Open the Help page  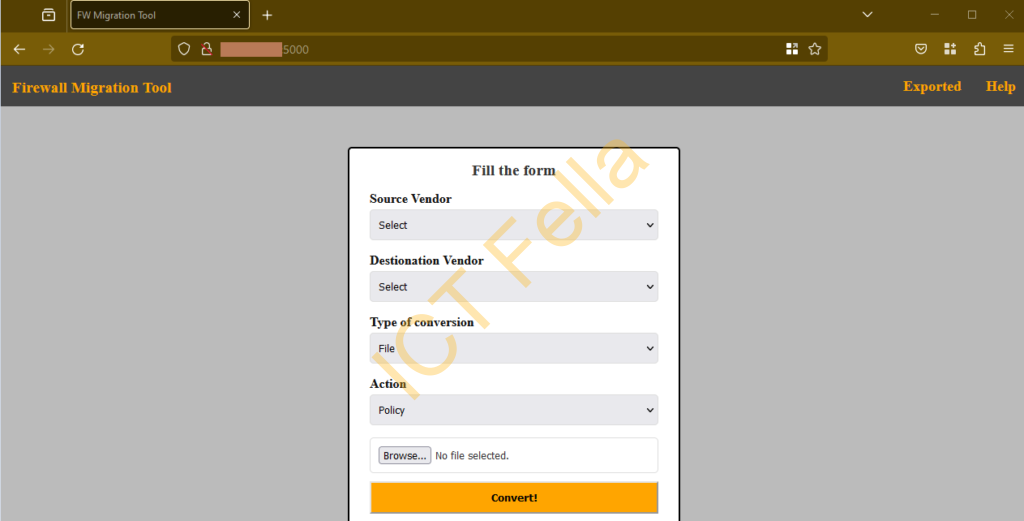[1000, 86]
